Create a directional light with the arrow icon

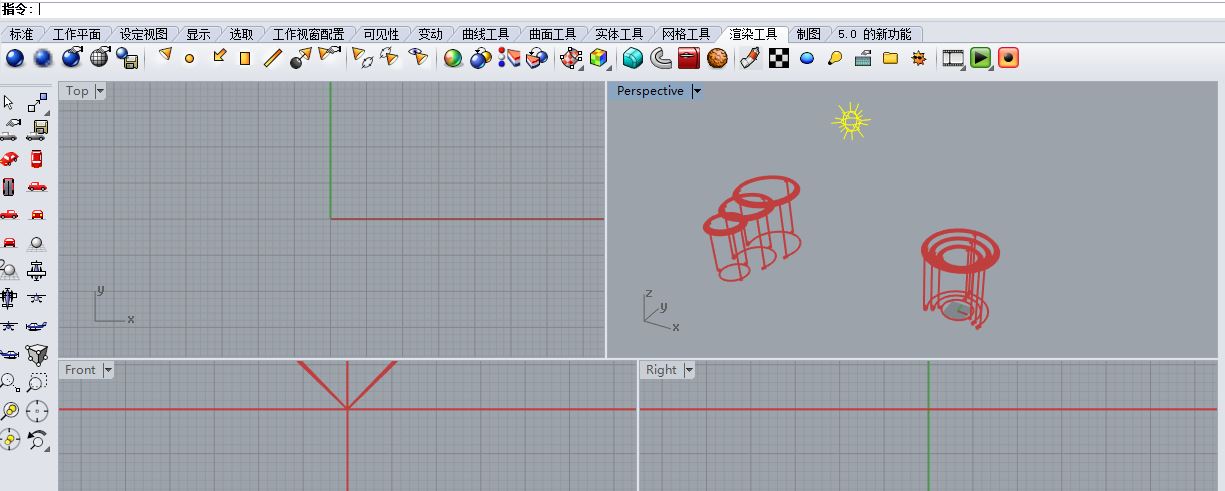[219, 56]
